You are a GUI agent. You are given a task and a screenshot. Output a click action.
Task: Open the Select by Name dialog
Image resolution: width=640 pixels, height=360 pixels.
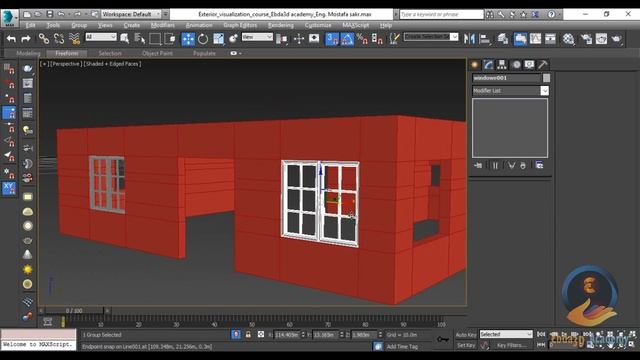[x=140, y=39]
